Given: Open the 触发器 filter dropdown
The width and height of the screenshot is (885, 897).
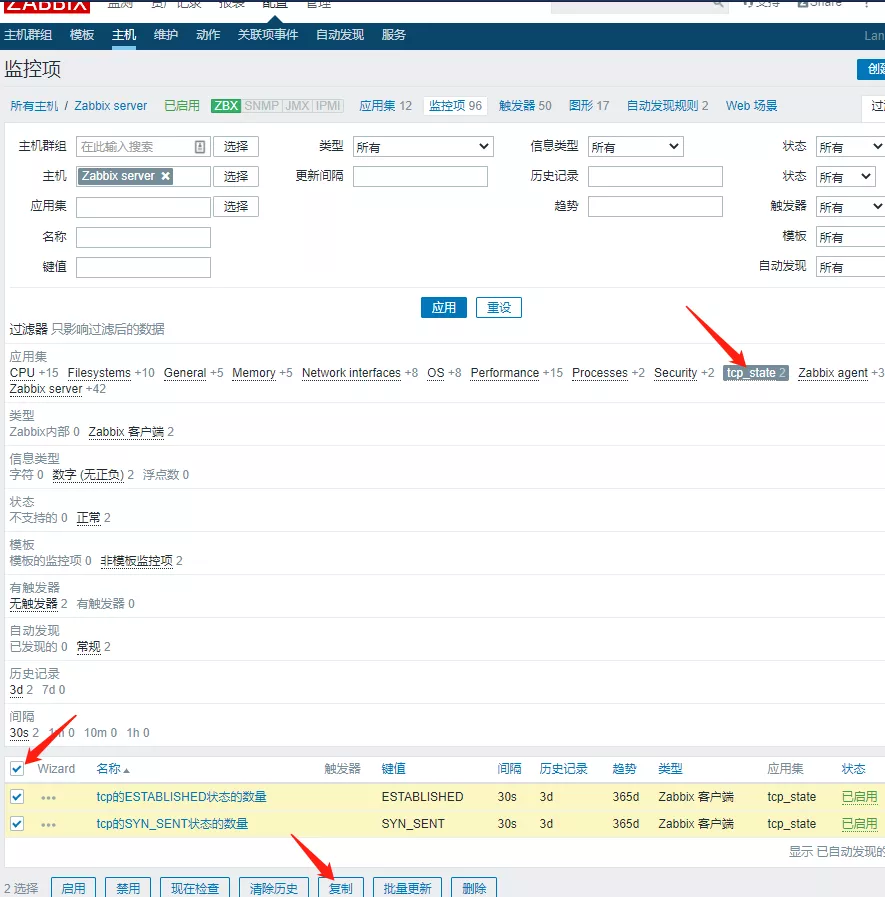Looking at the screenshot, I should [849, 207].
